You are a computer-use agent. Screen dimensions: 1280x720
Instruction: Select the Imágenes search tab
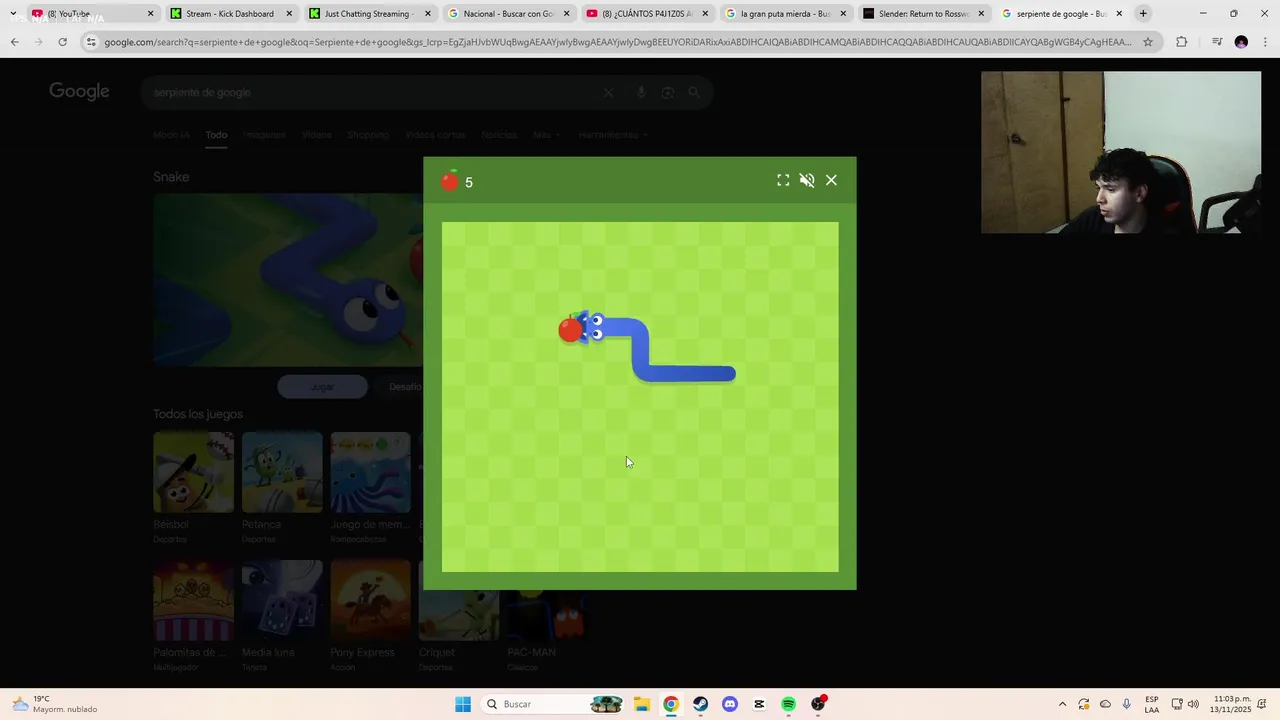pyautogui.click(x=264, y=135)
